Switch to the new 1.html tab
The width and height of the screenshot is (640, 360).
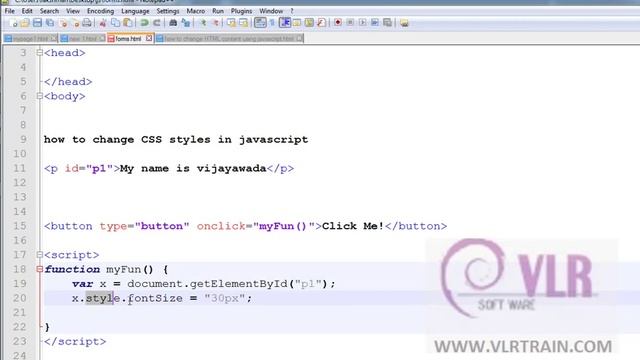82,39
